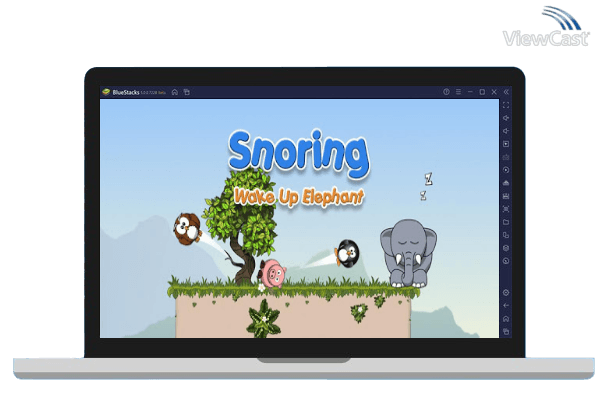Decrease volume using lower speaker icon
The width and height of the screenshot is (602, 414).
506,131
